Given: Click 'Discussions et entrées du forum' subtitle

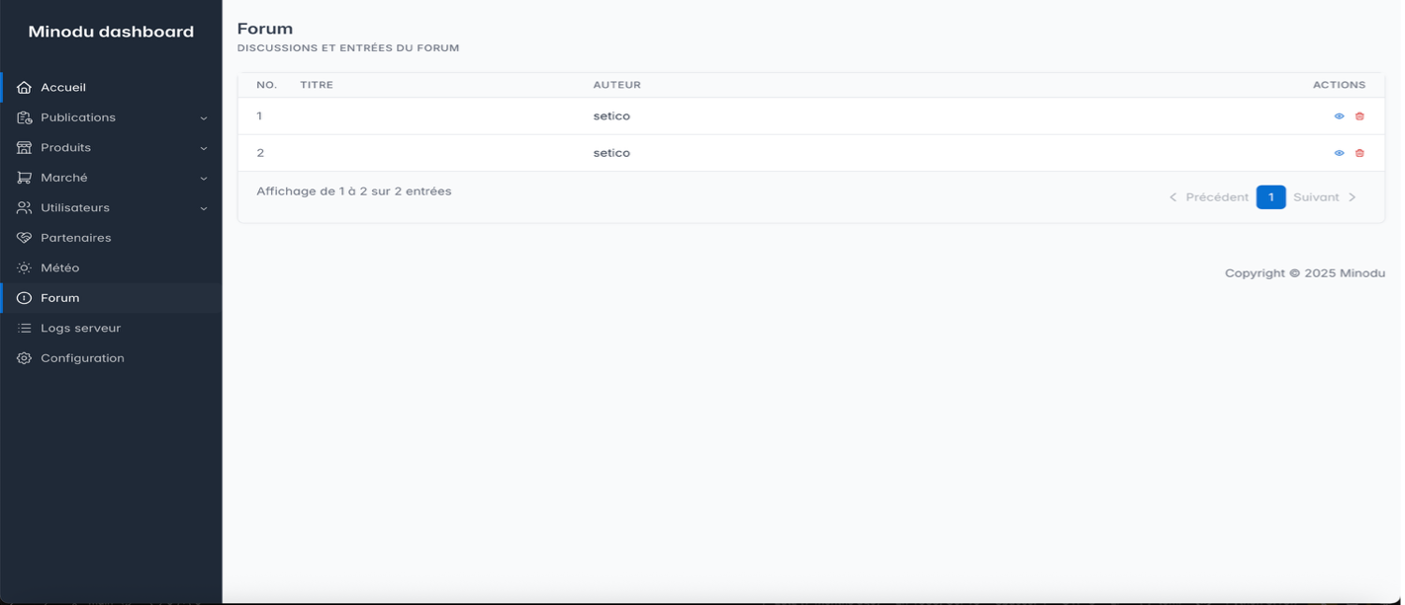Looking at the screenshot, I should click(x=348, y=48).
